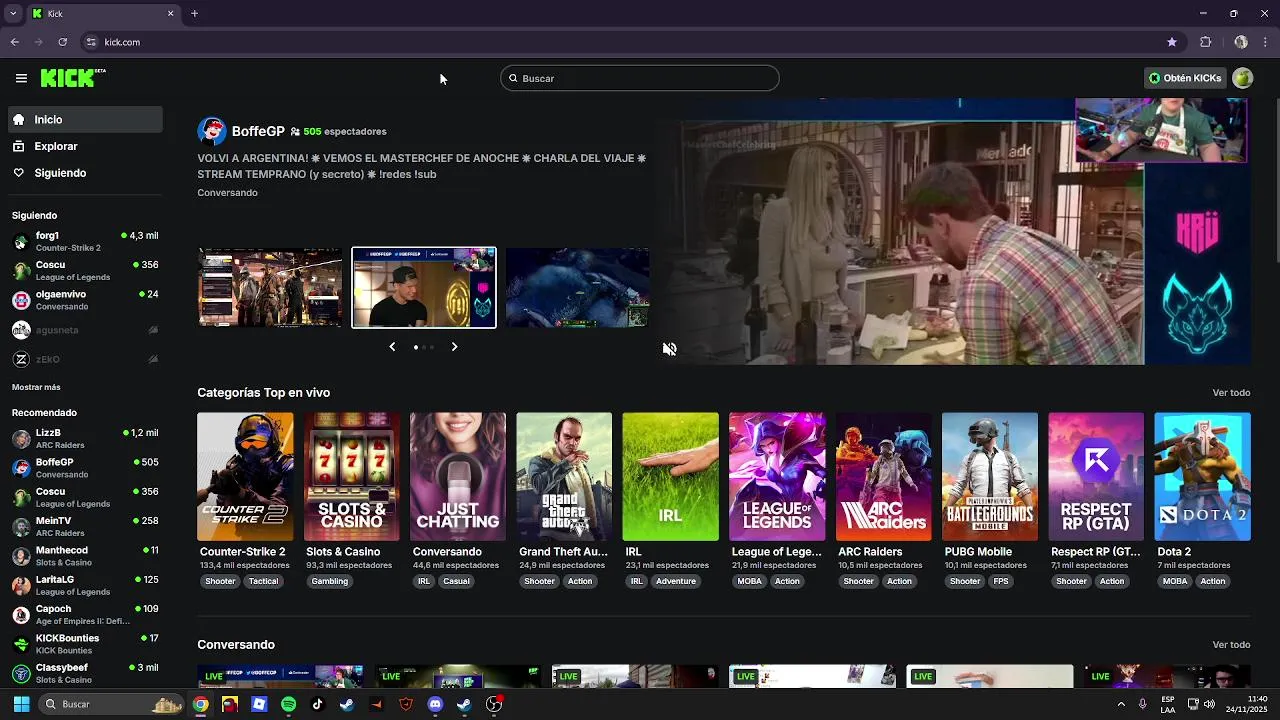Open recommended channel MeinTV
The width and height of the screenshot is (1280, 720).
(85, 527)
